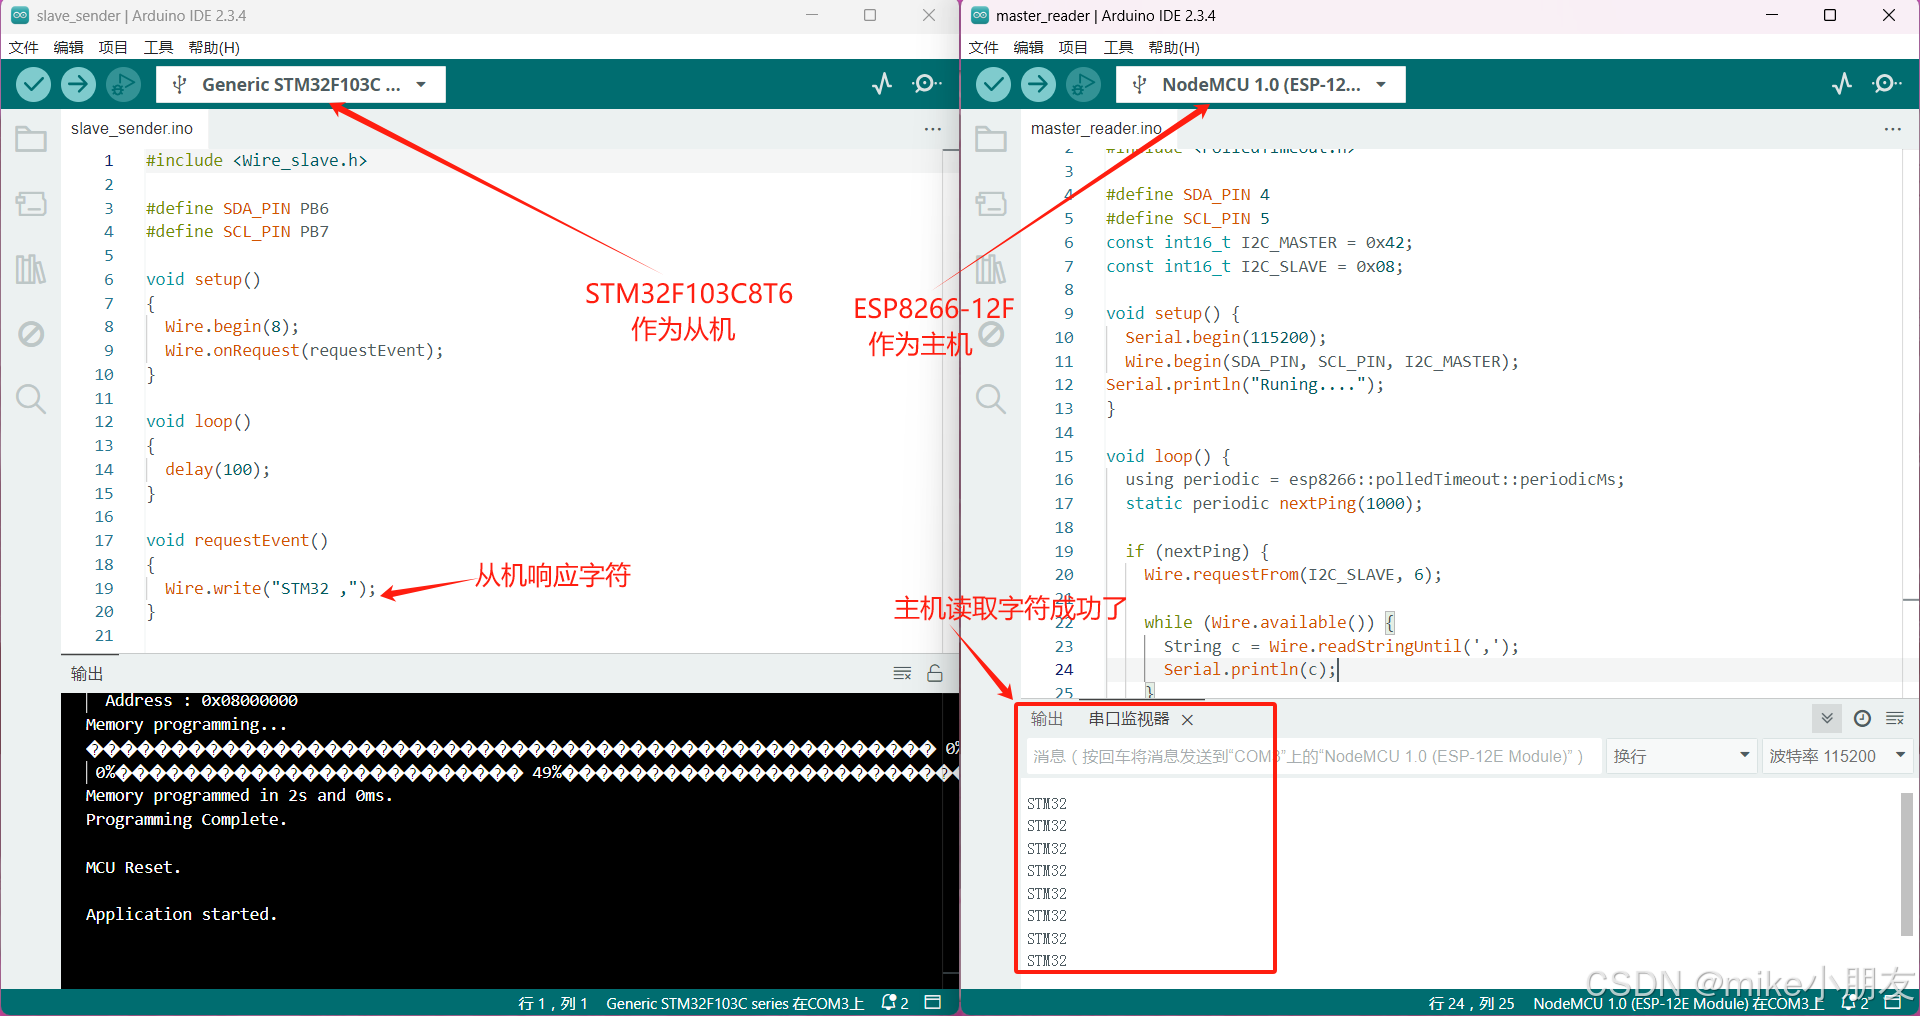Open Generic STM32F103C board selector dropdown

(301, 85)
